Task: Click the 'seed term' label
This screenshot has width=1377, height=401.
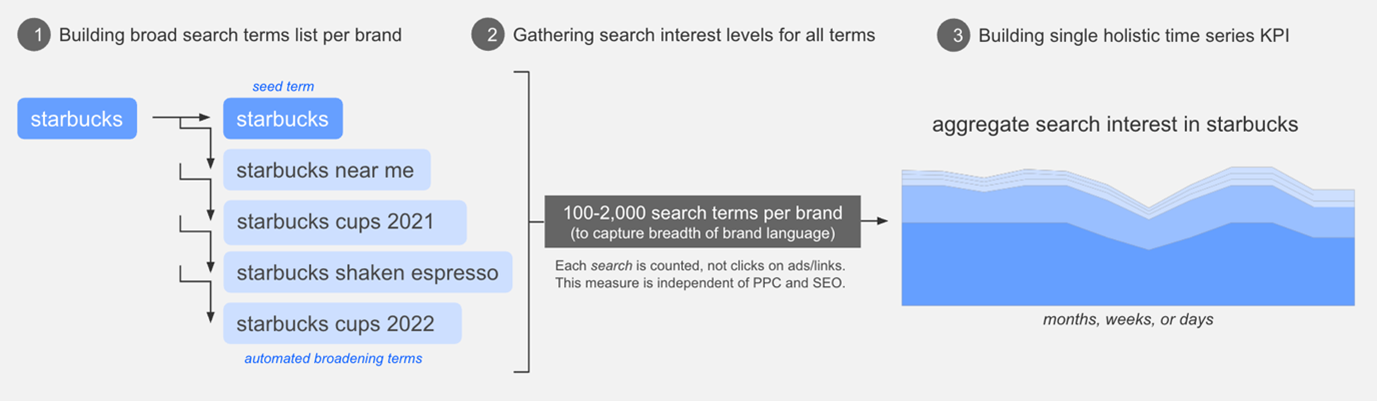Action: 283,87
